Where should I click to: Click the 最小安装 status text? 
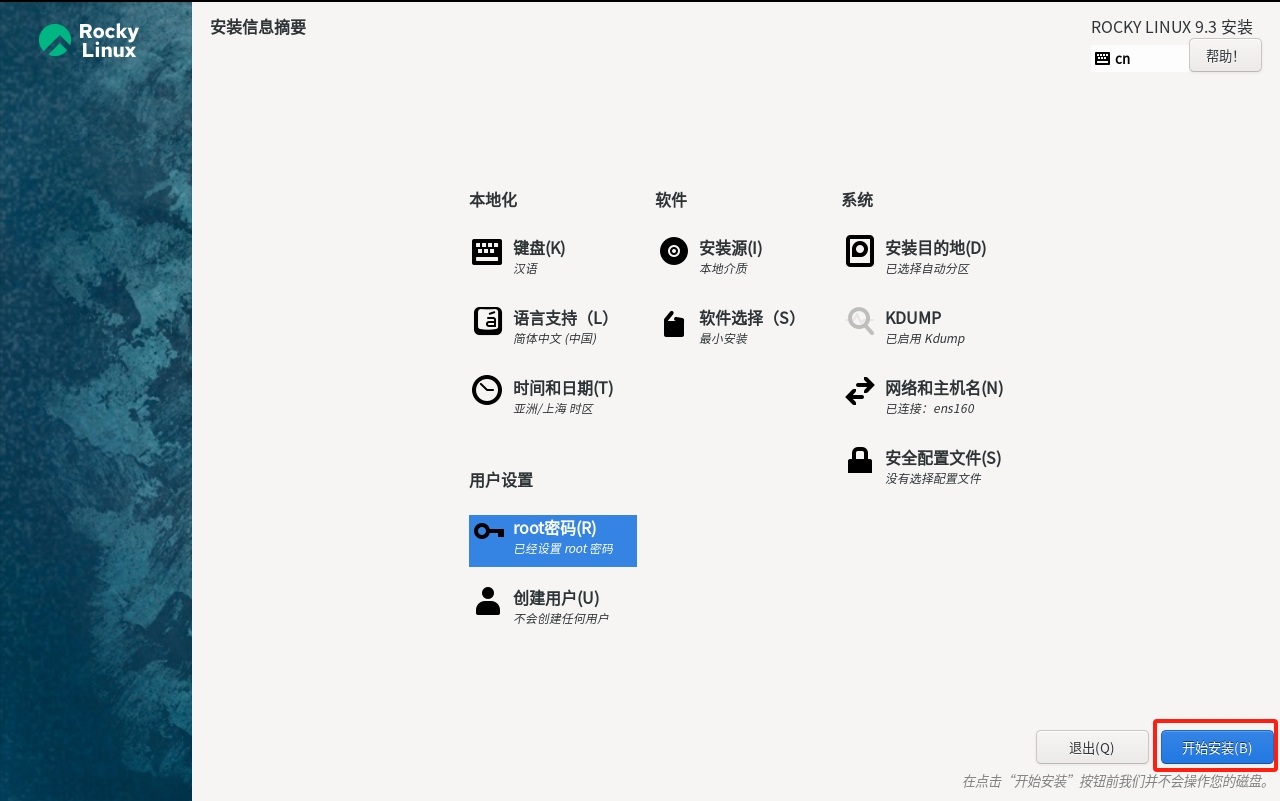point(723,339)
